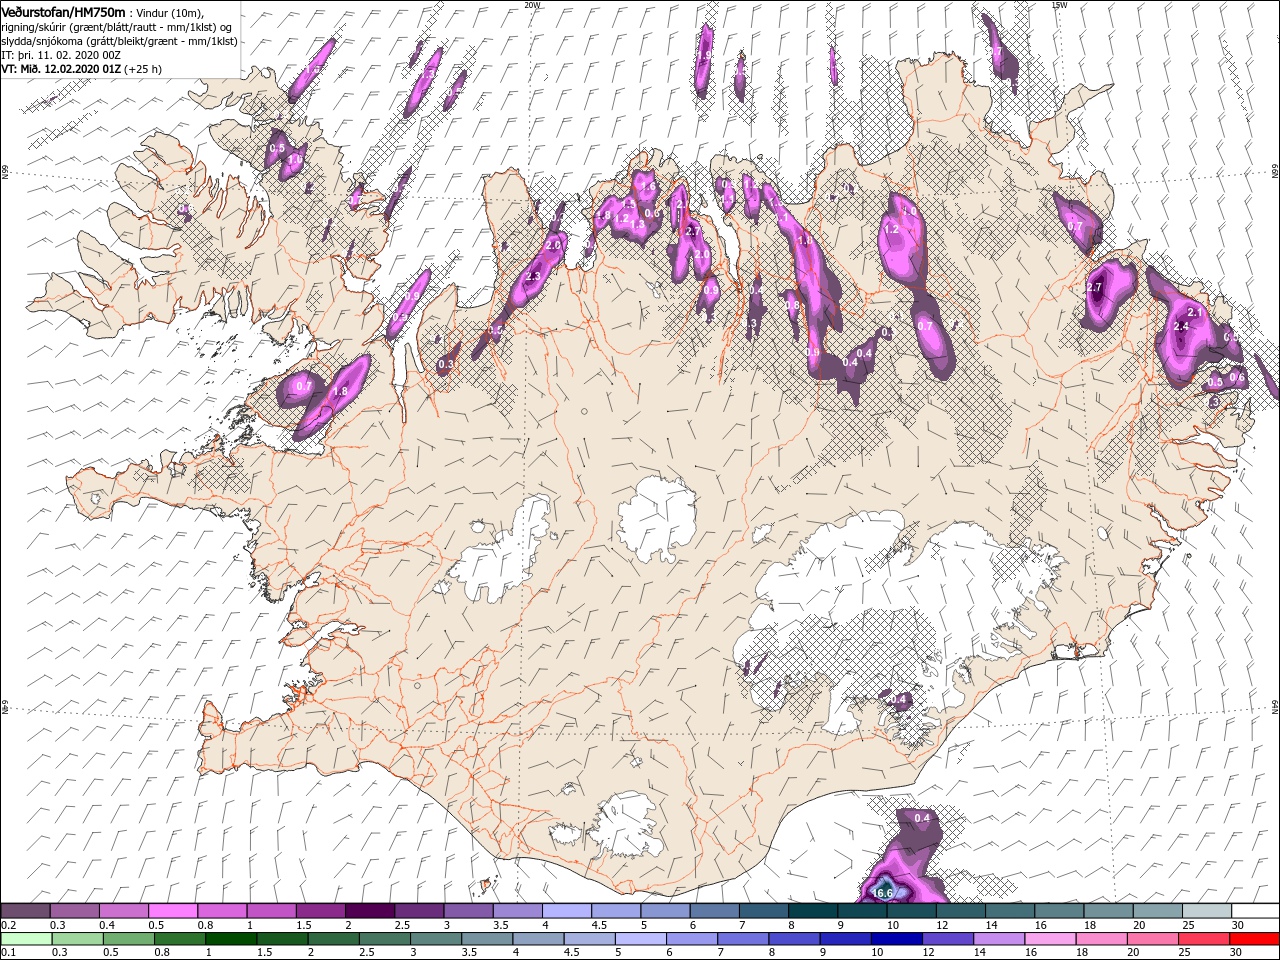Click the 'VT: Mið. 12.02.2020 01Z (+25 h)' line
Viewport: 1280px width, 960px height.
tap(81, 69)
